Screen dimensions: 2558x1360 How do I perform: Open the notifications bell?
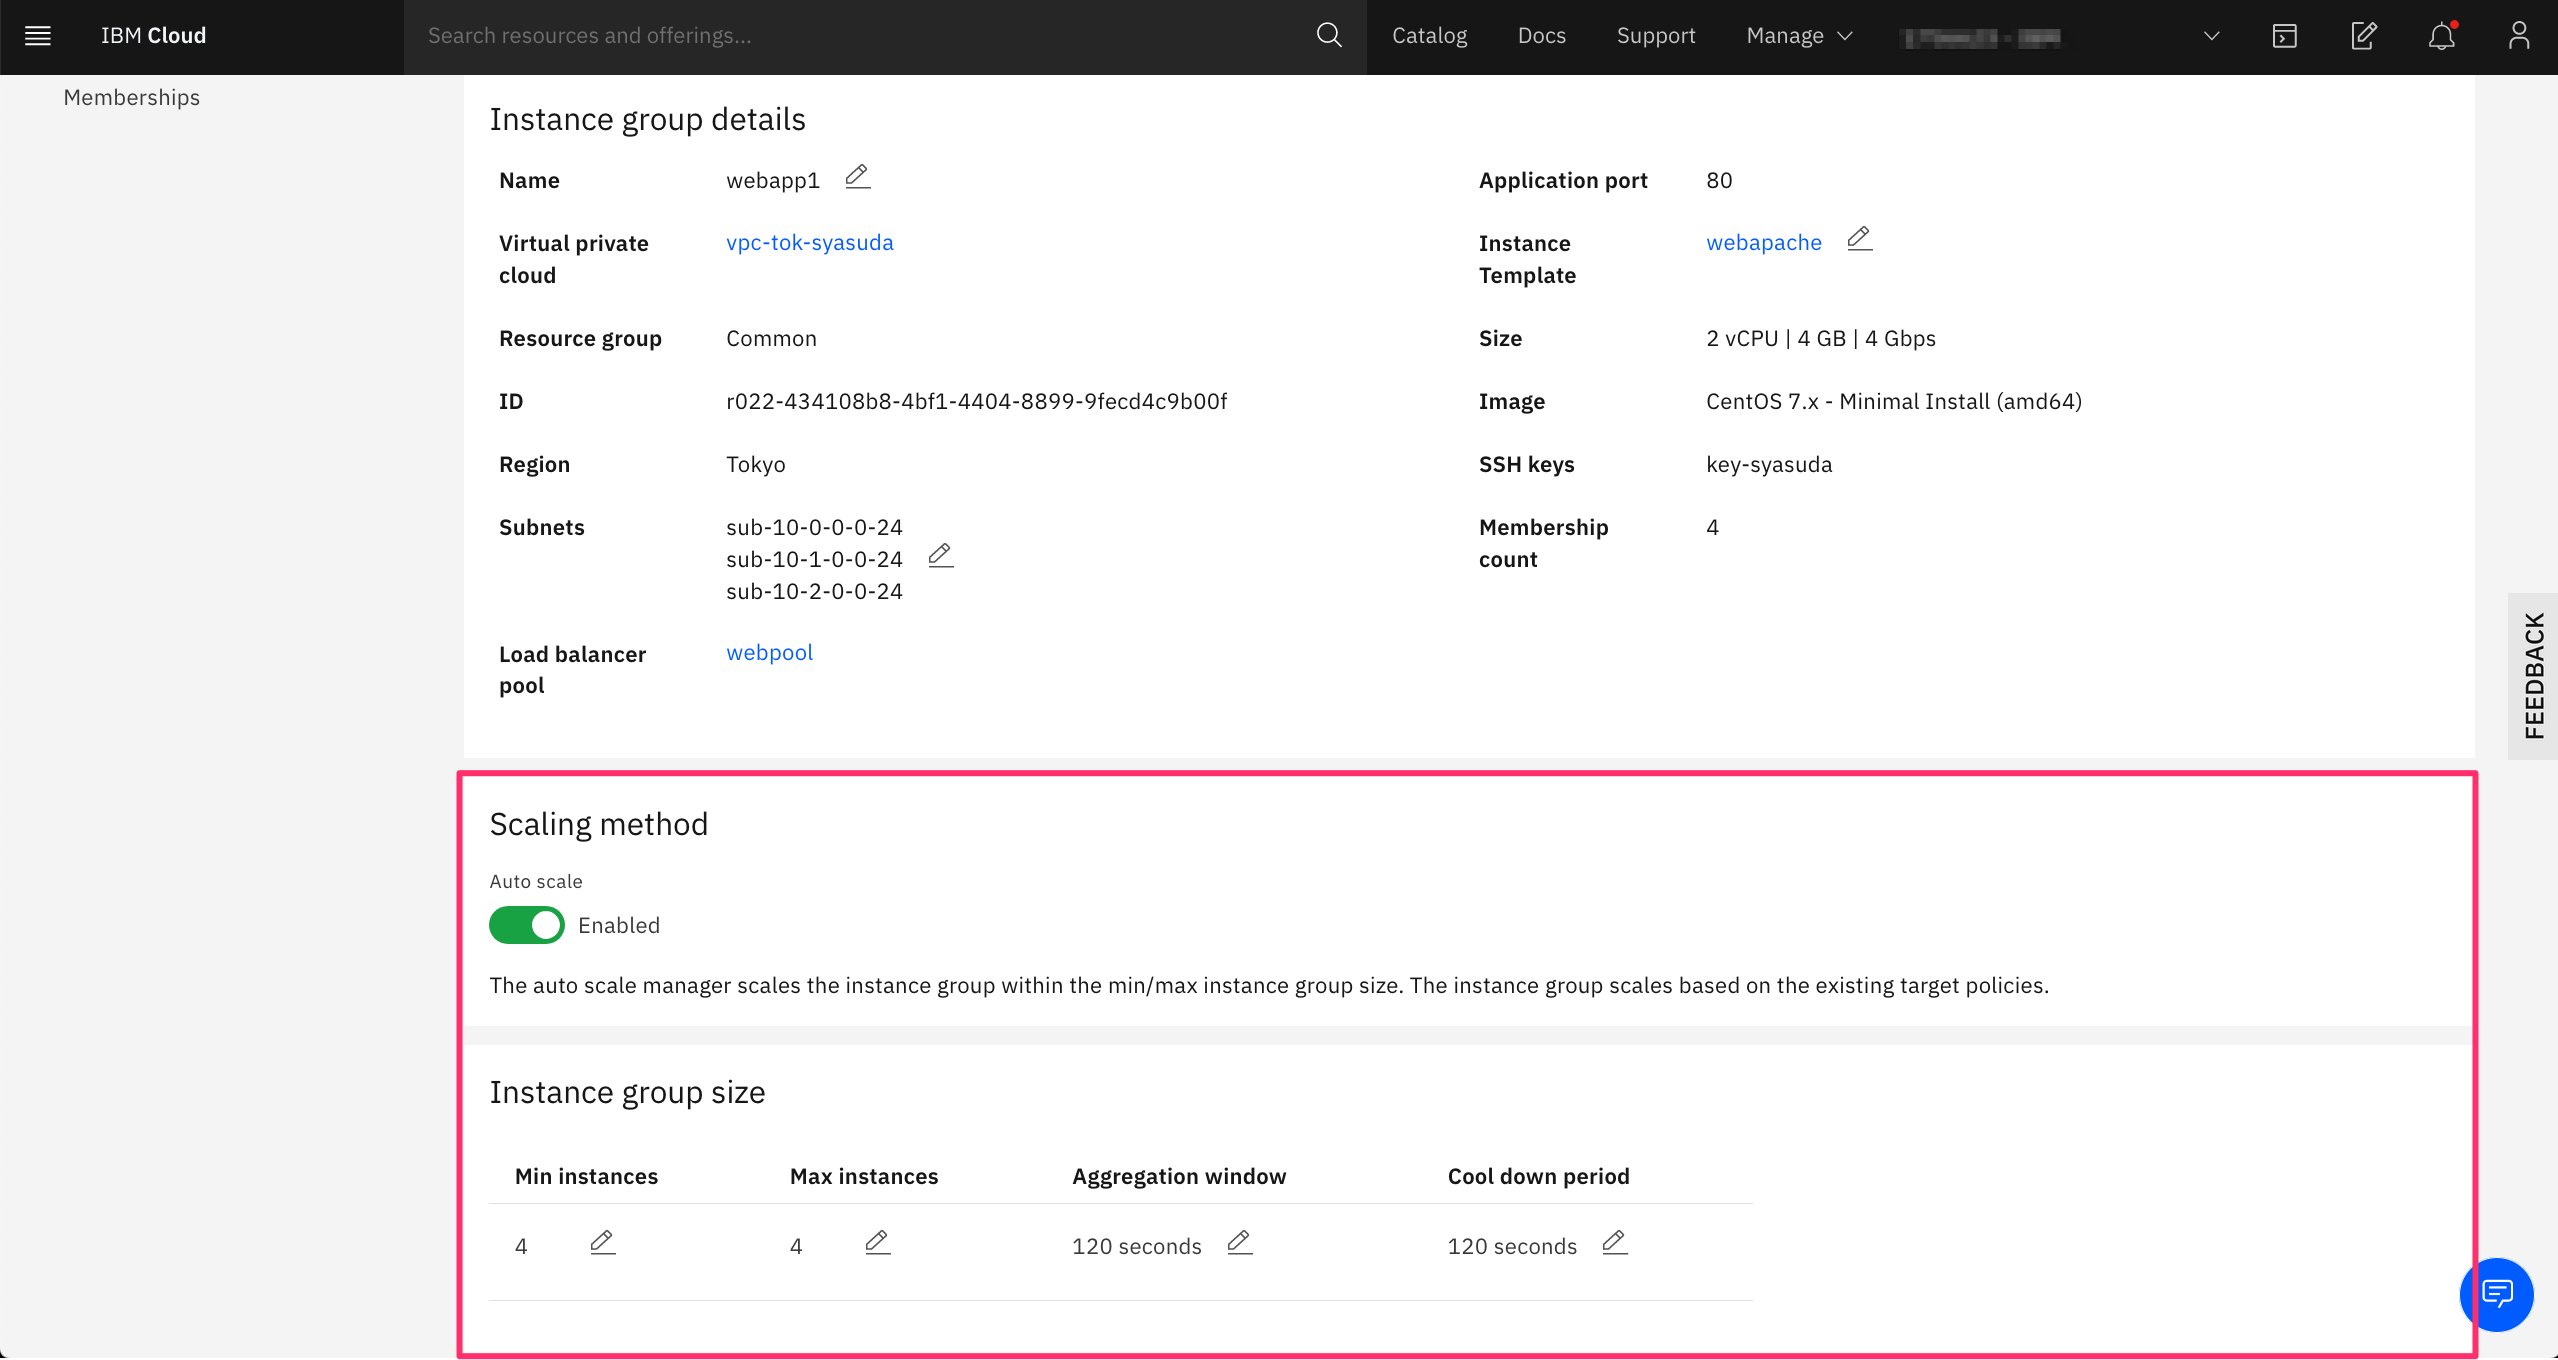(x=2441, y=37)
